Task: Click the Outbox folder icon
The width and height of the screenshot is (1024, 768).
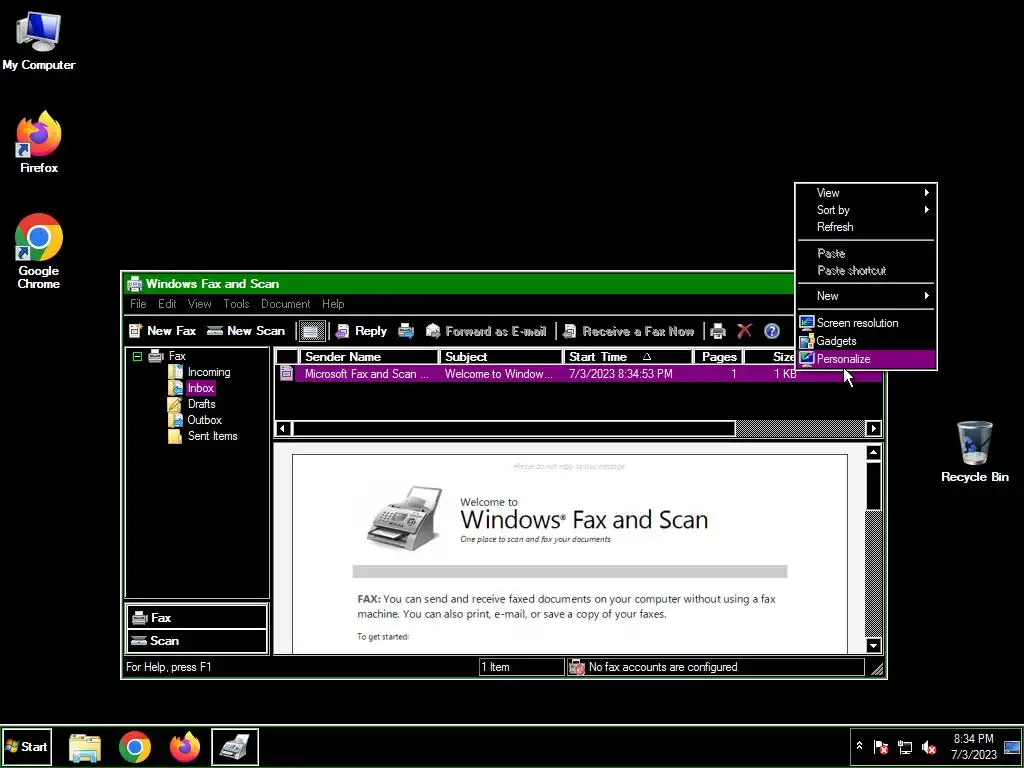Action: click(175, 420)
